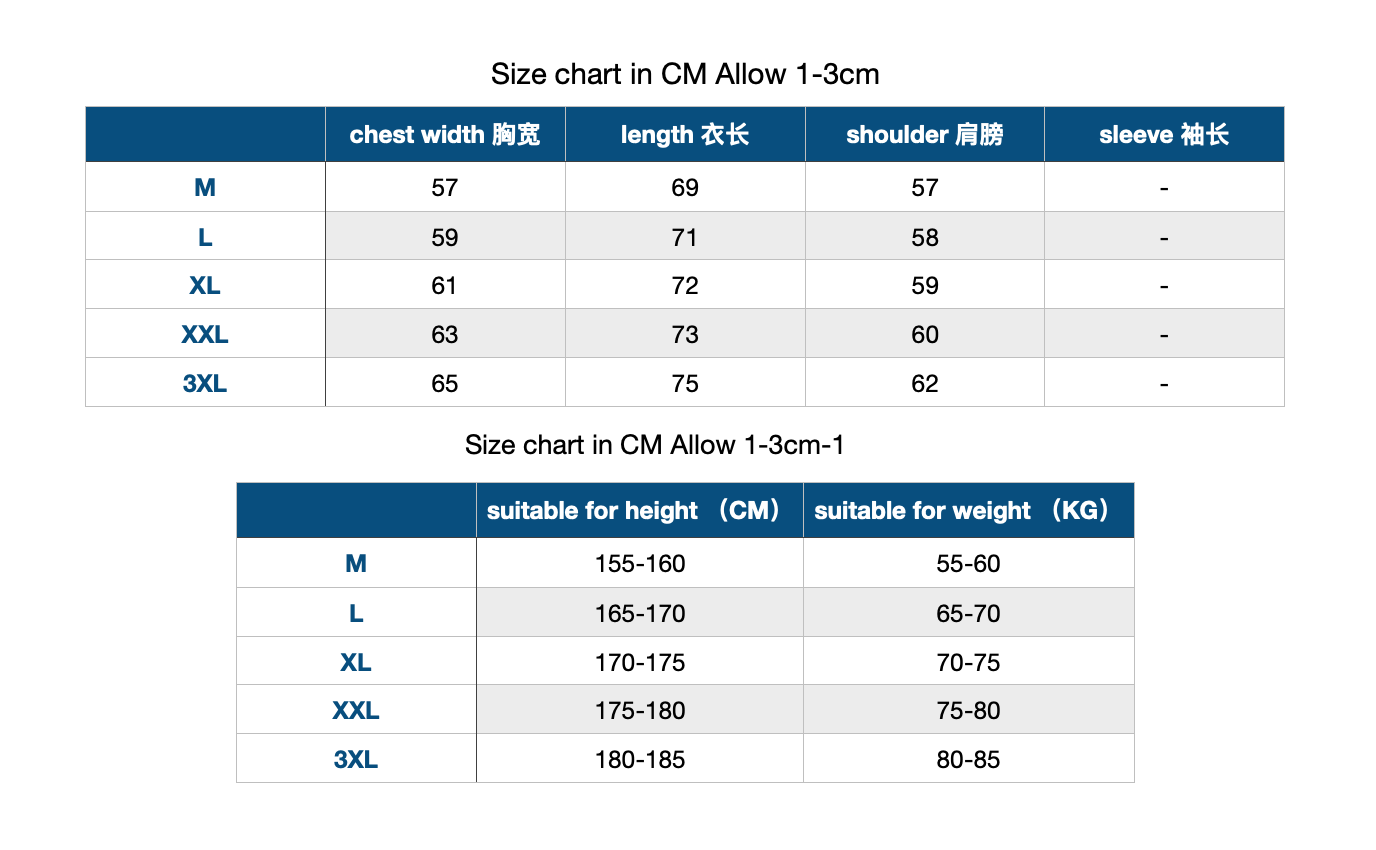Click the weight range 65-70 cell
The width and height of the screenshot is (1376, 850).
(969, 613)
